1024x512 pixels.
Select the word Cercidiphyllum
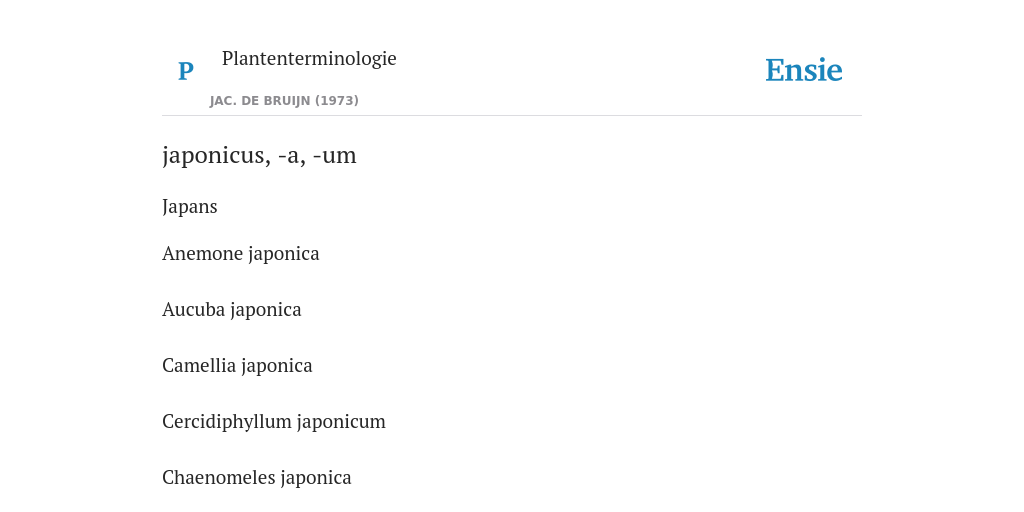pos(227,422)
